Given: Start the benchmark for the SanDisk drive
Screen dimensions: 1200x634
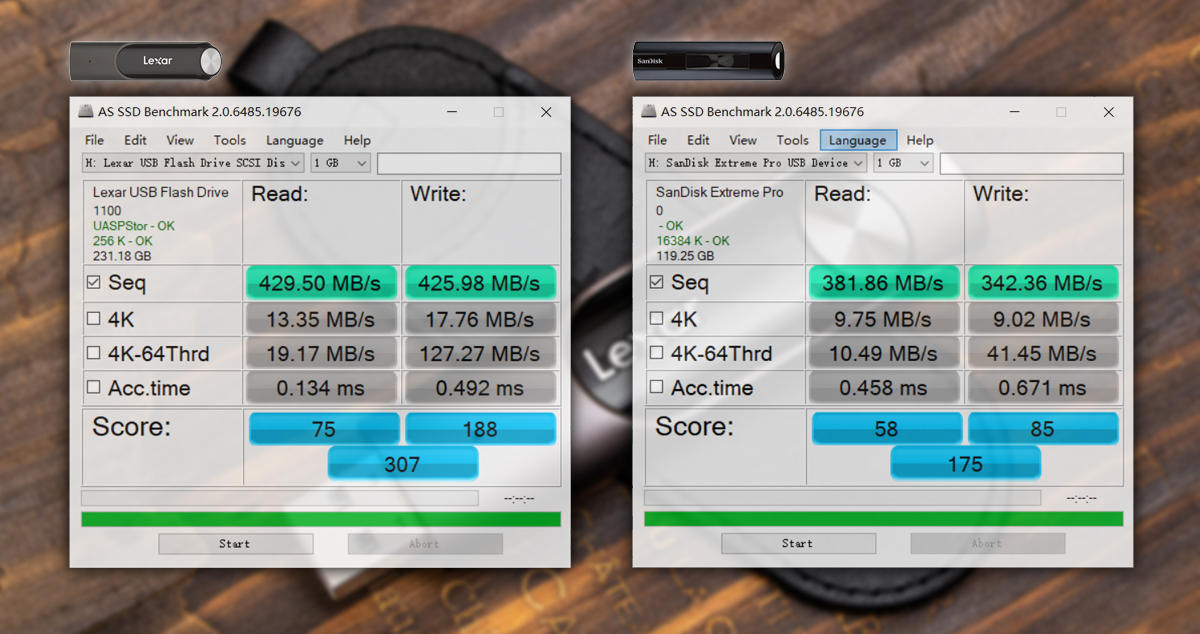Looking at the screenshot, I should (798, 543).
